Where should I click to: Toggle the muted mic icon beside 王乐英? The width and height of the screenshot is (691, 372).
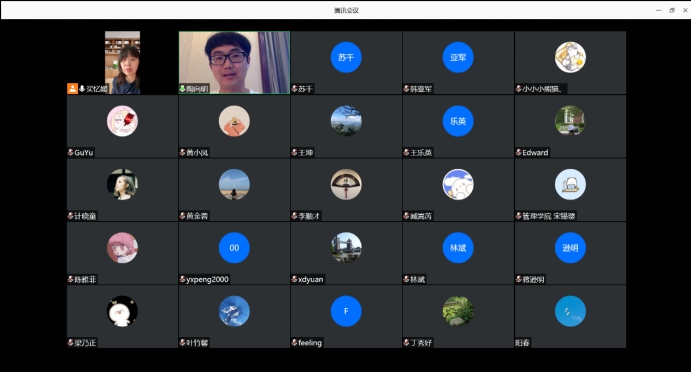pos(406,153)
